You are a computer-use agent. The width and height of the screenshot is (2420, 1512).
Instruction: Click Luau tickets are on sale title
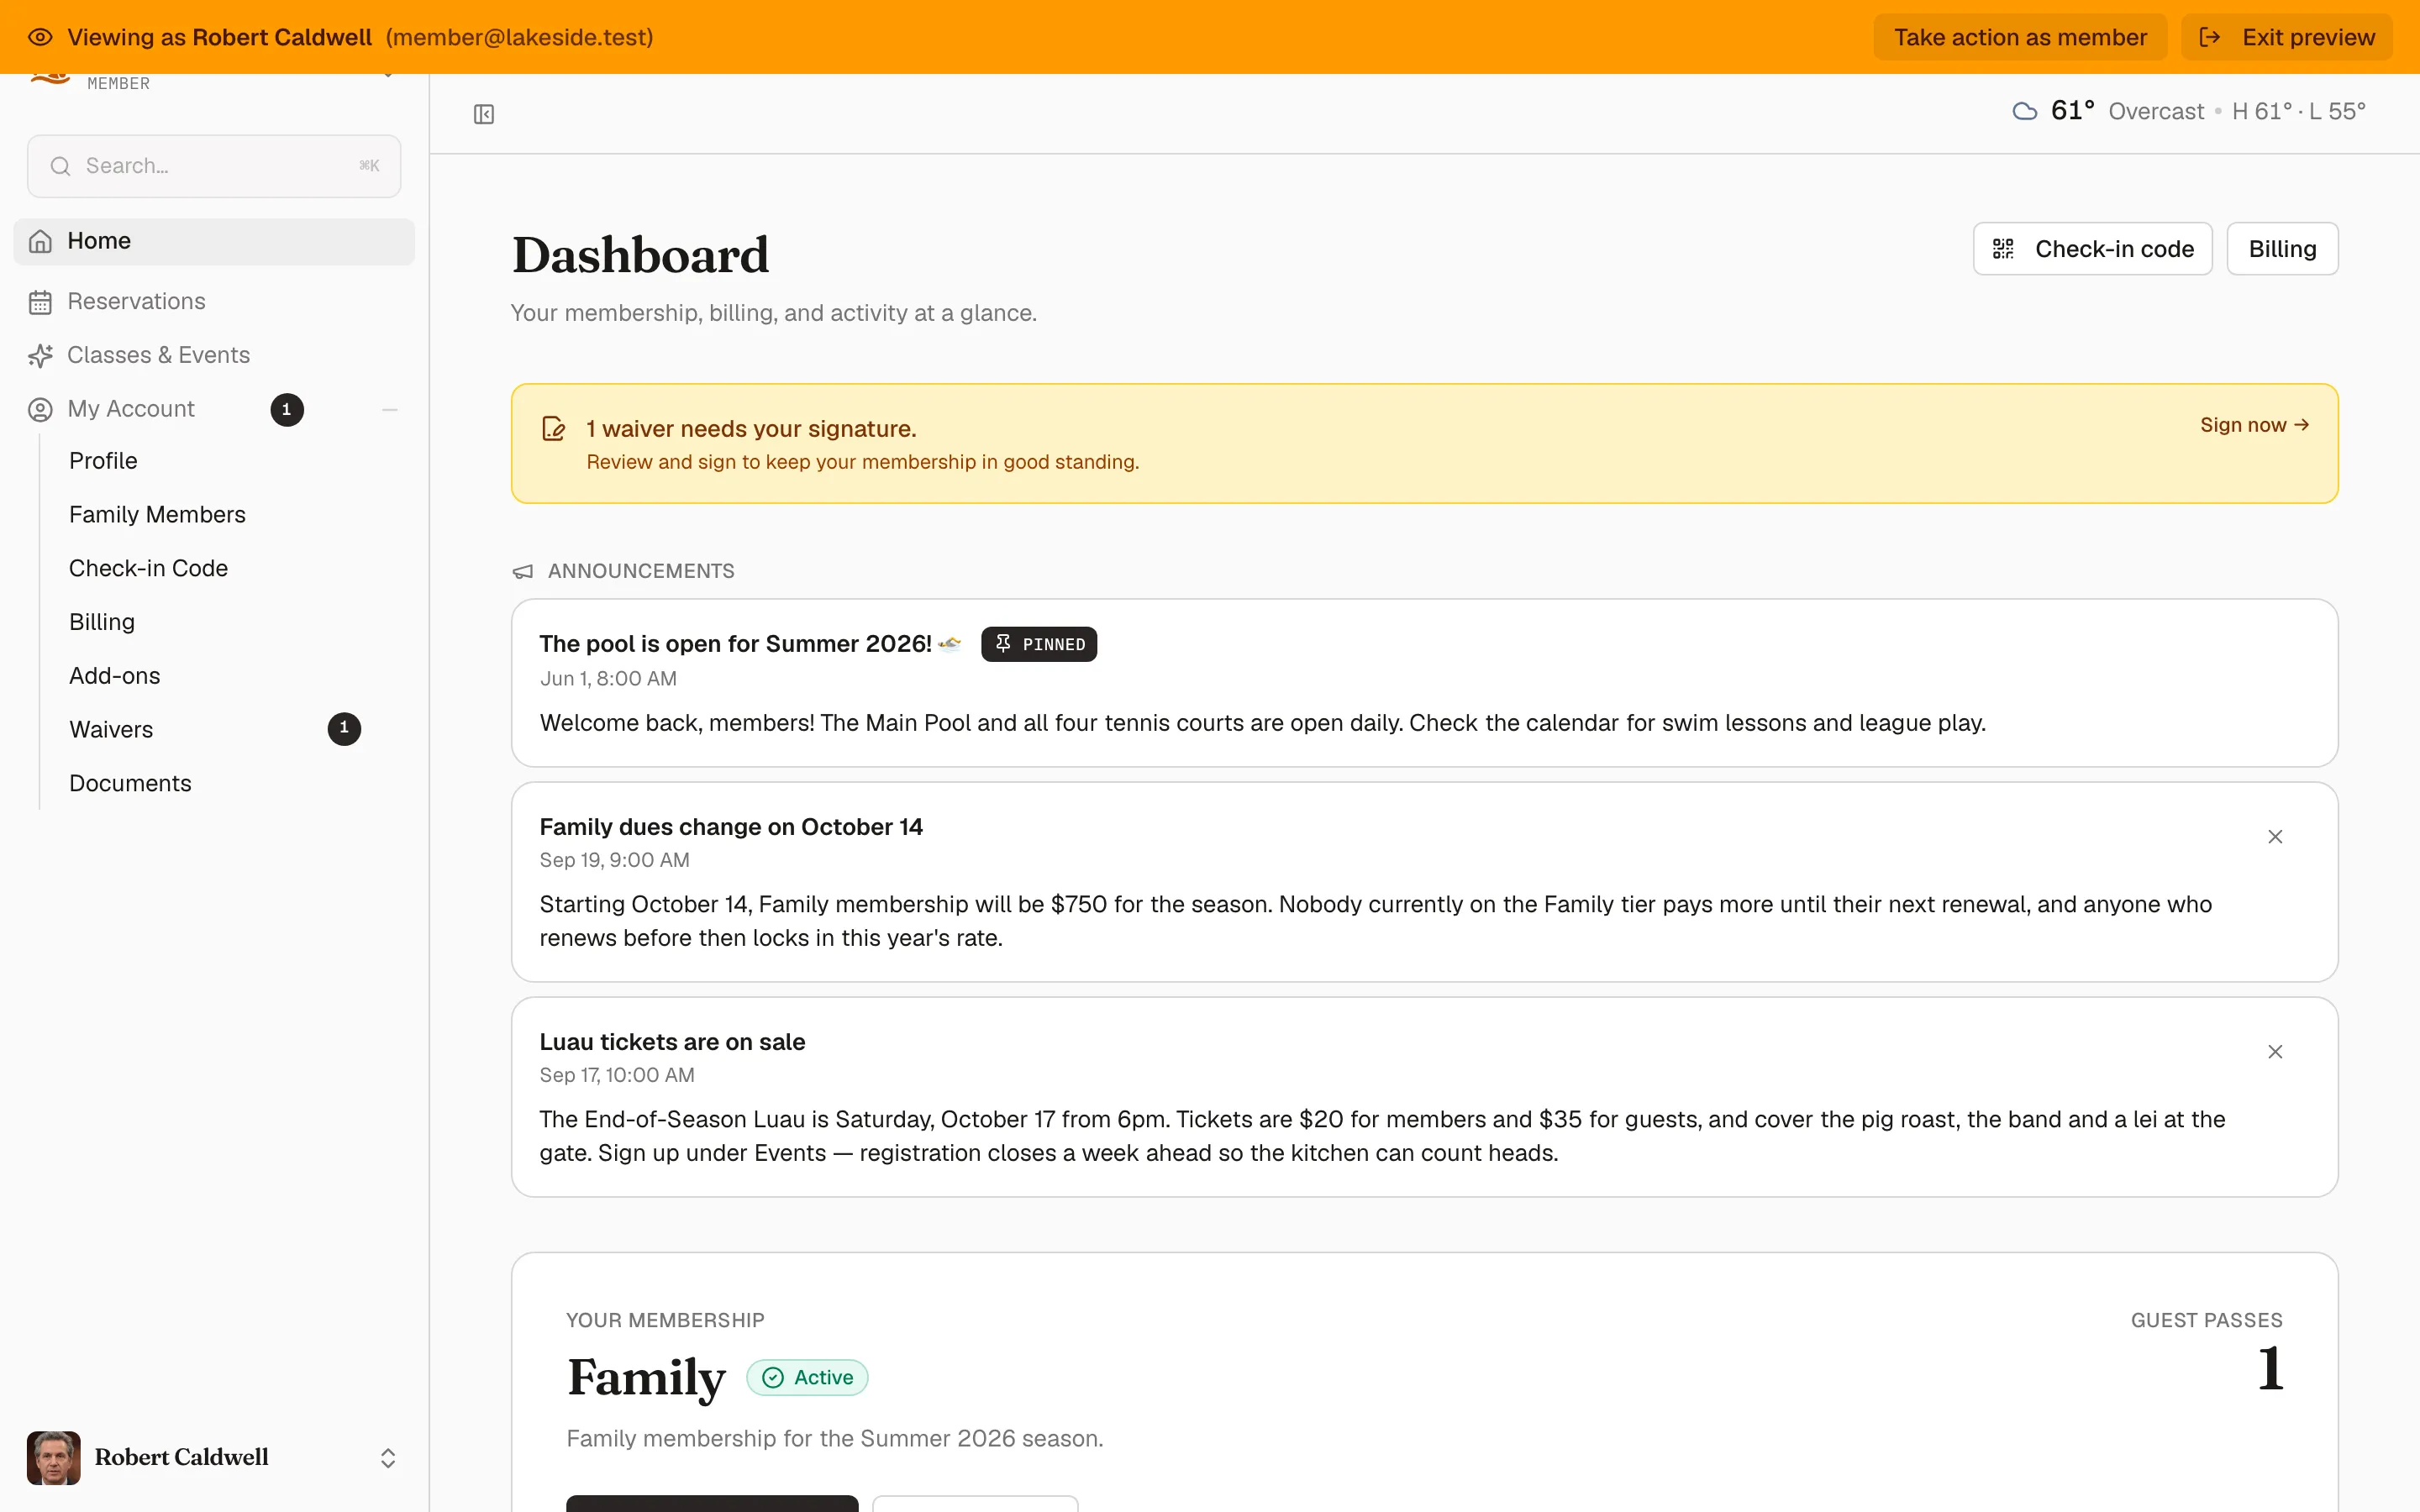coord(672,1042)
